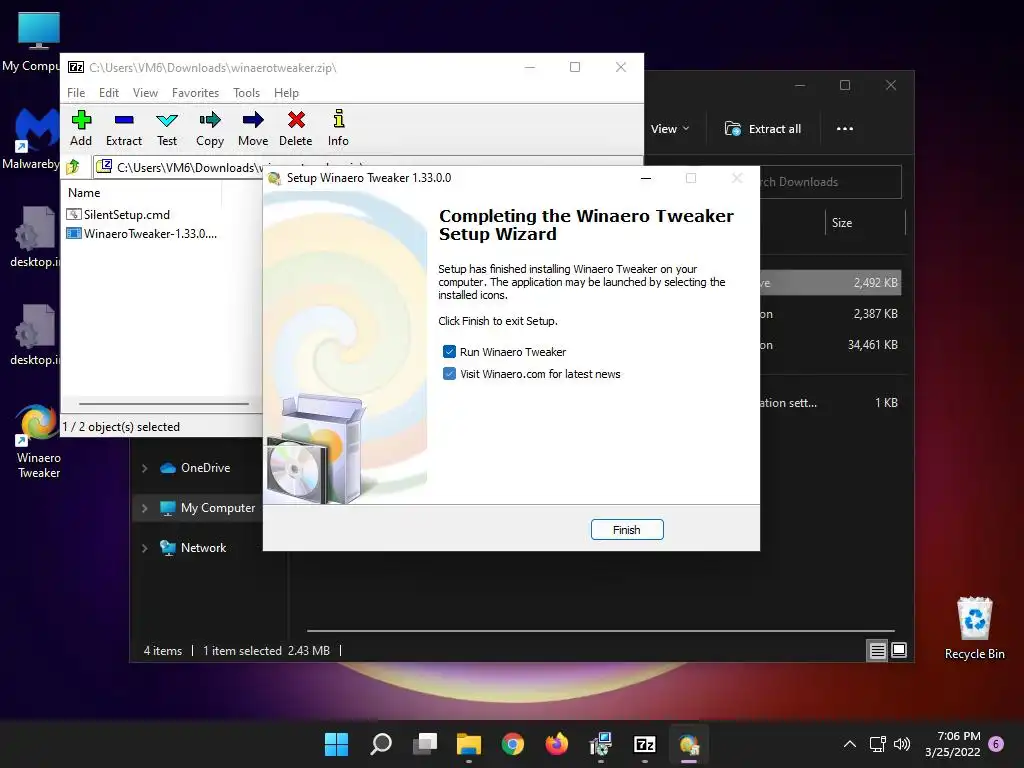Click the Search Downloads box in Explorer

[830, 182]
